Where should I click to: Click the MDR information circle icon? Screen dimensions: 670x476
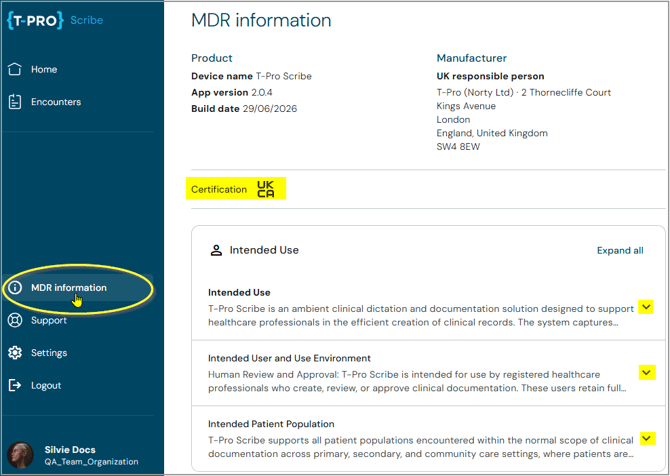(15, 288)
